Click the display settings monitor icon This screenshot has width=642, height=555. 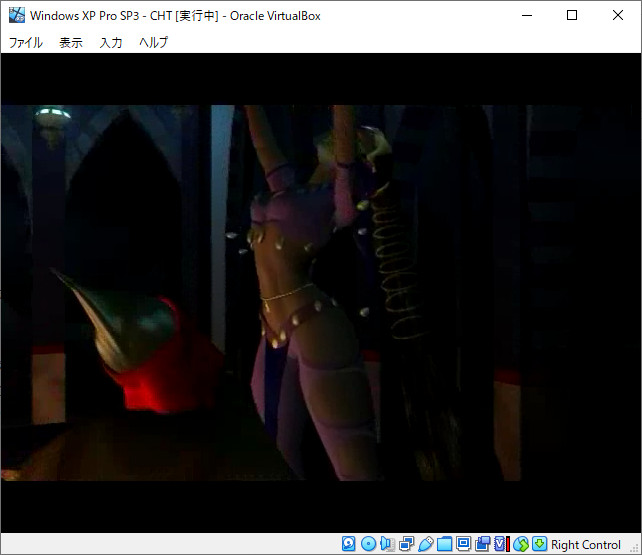463,544
